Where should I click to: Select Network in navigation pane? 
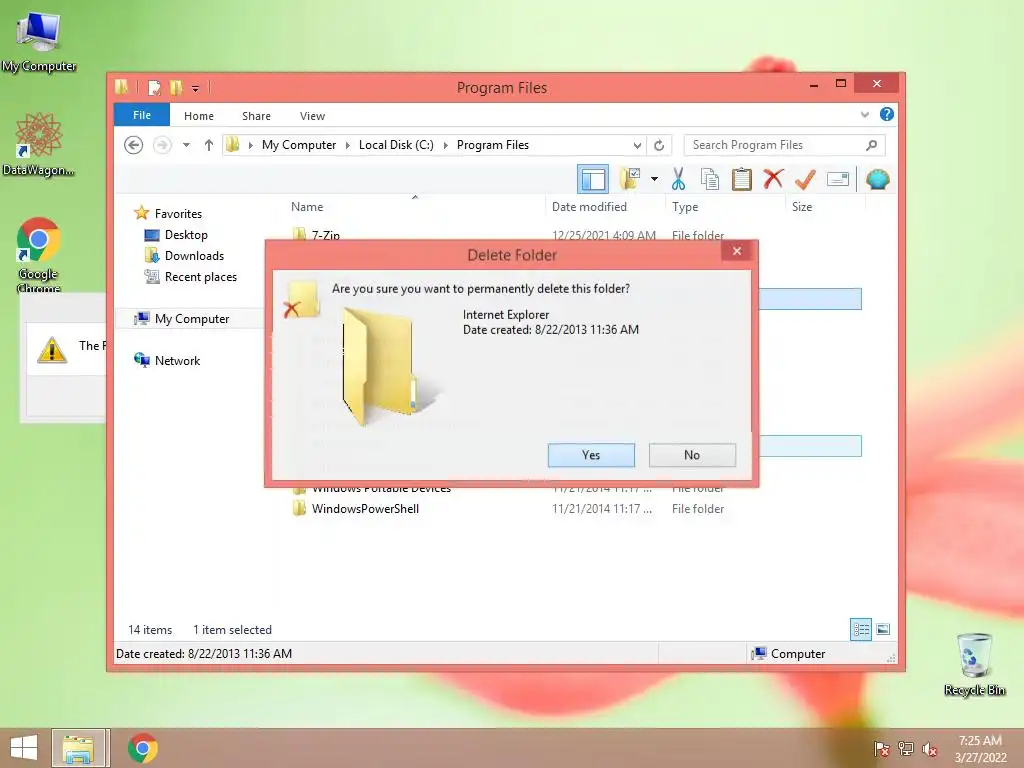click(177, 360)
